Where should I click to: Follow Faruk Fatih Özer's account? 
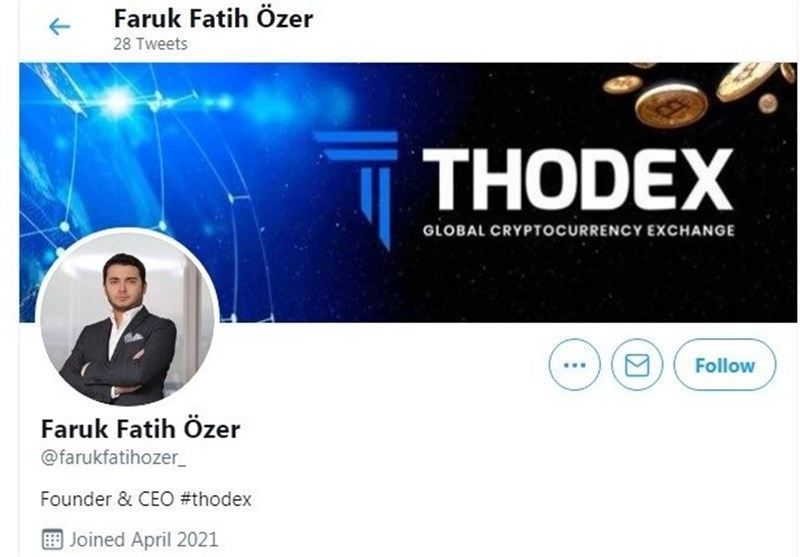point(724,365)
